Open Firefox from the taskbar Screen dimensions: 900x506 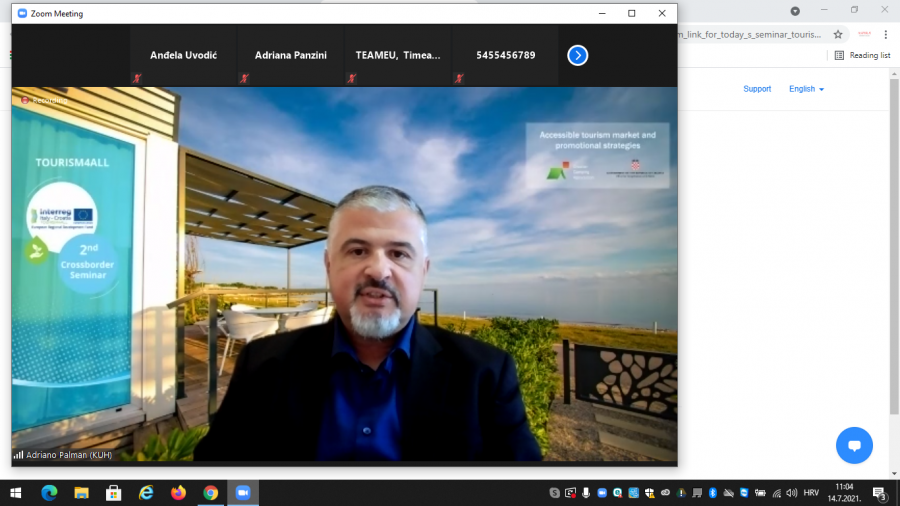click(178, 493)
